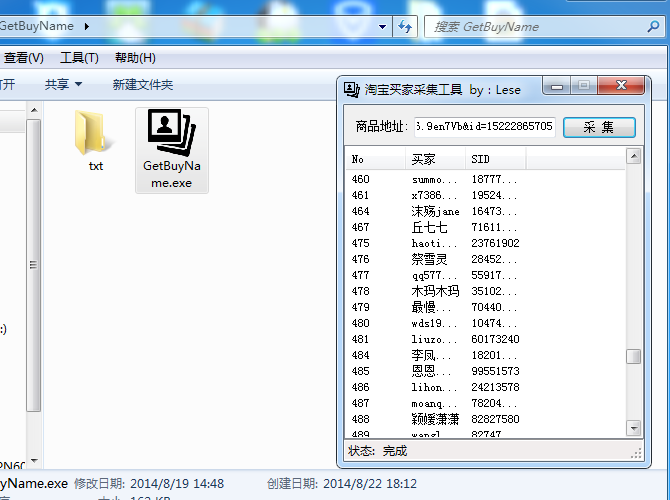Select the txt folder icon

coord(95,134)
